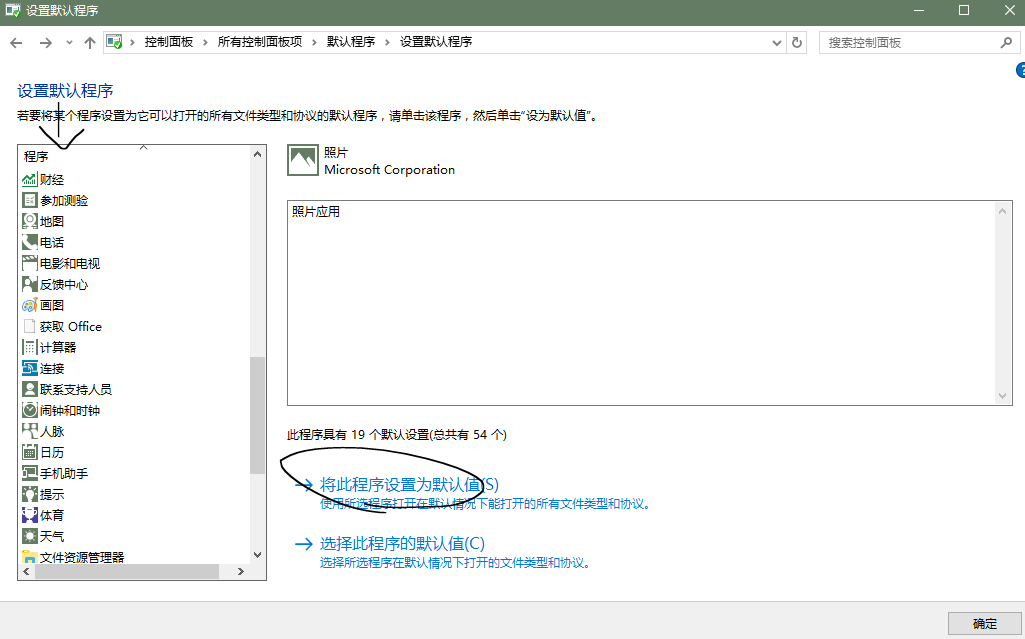Click the 天气 sun icon
Image resolution: width=1025 pixels, height=639 pixels.
click(29, 536)
